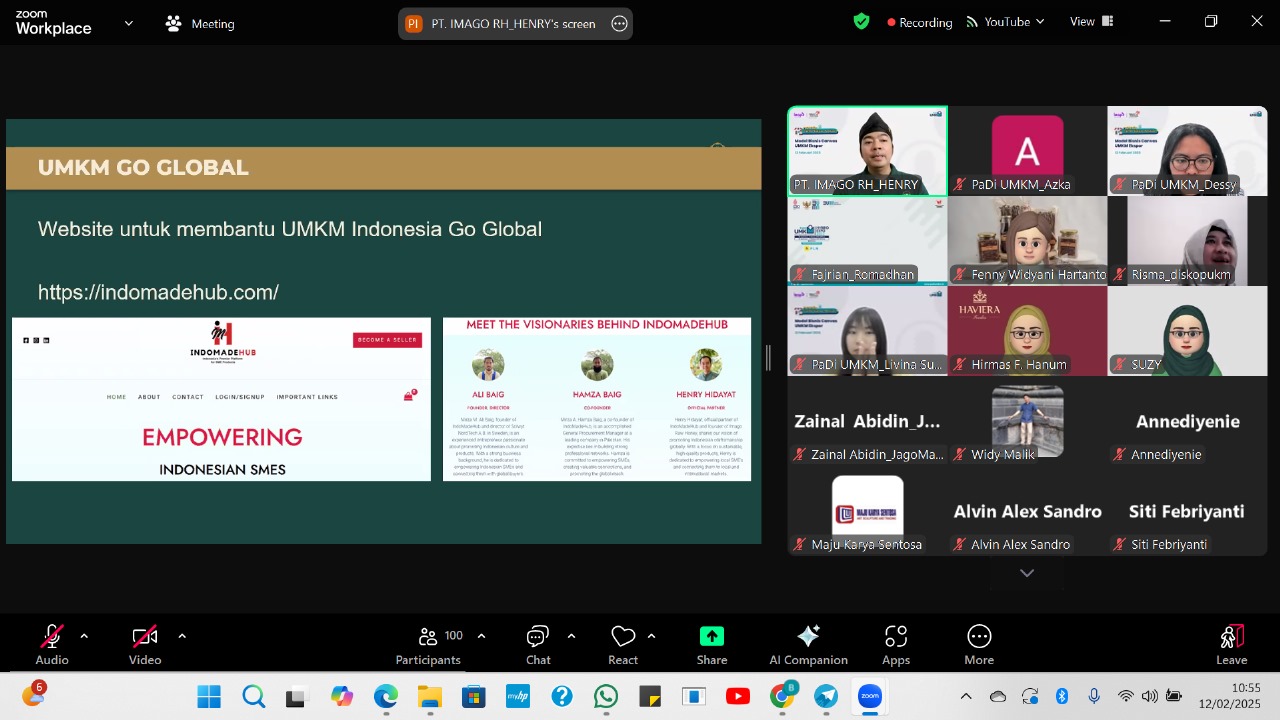Open the View layout dropdown

[1090, 22]
